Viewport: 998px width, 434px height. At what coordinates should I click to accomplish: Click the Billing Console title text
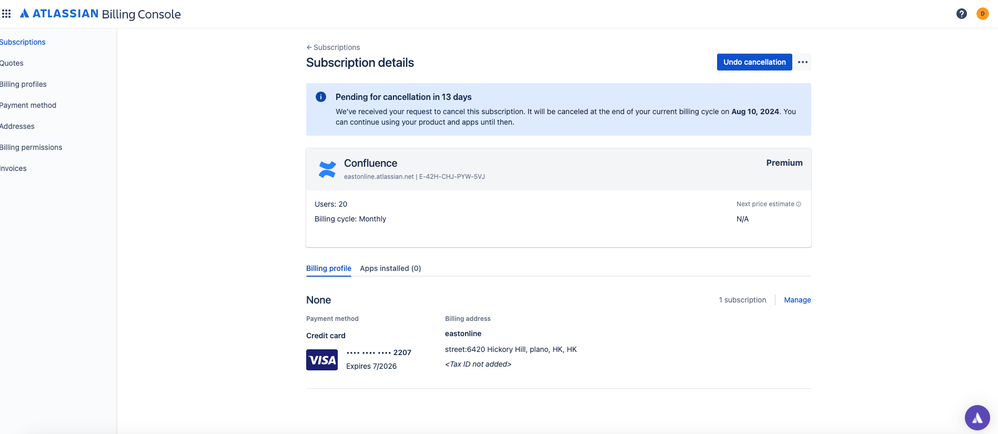141,14
